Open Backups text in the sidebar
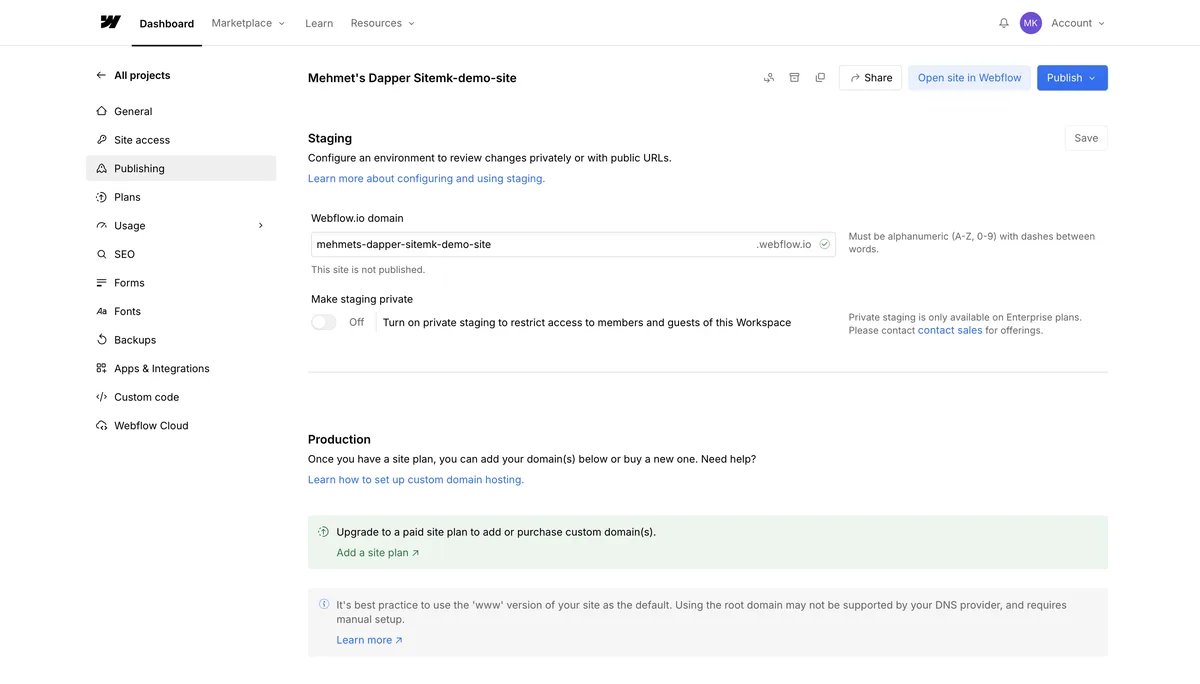Screen dimensions: 1200x684 135,340
